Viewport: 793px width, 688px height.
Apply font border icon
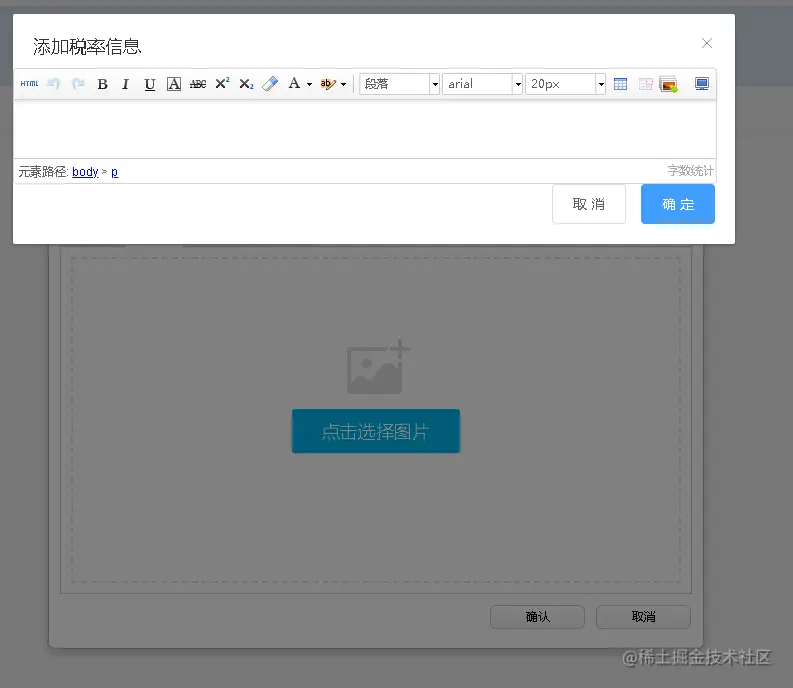[x=173, y=84]
